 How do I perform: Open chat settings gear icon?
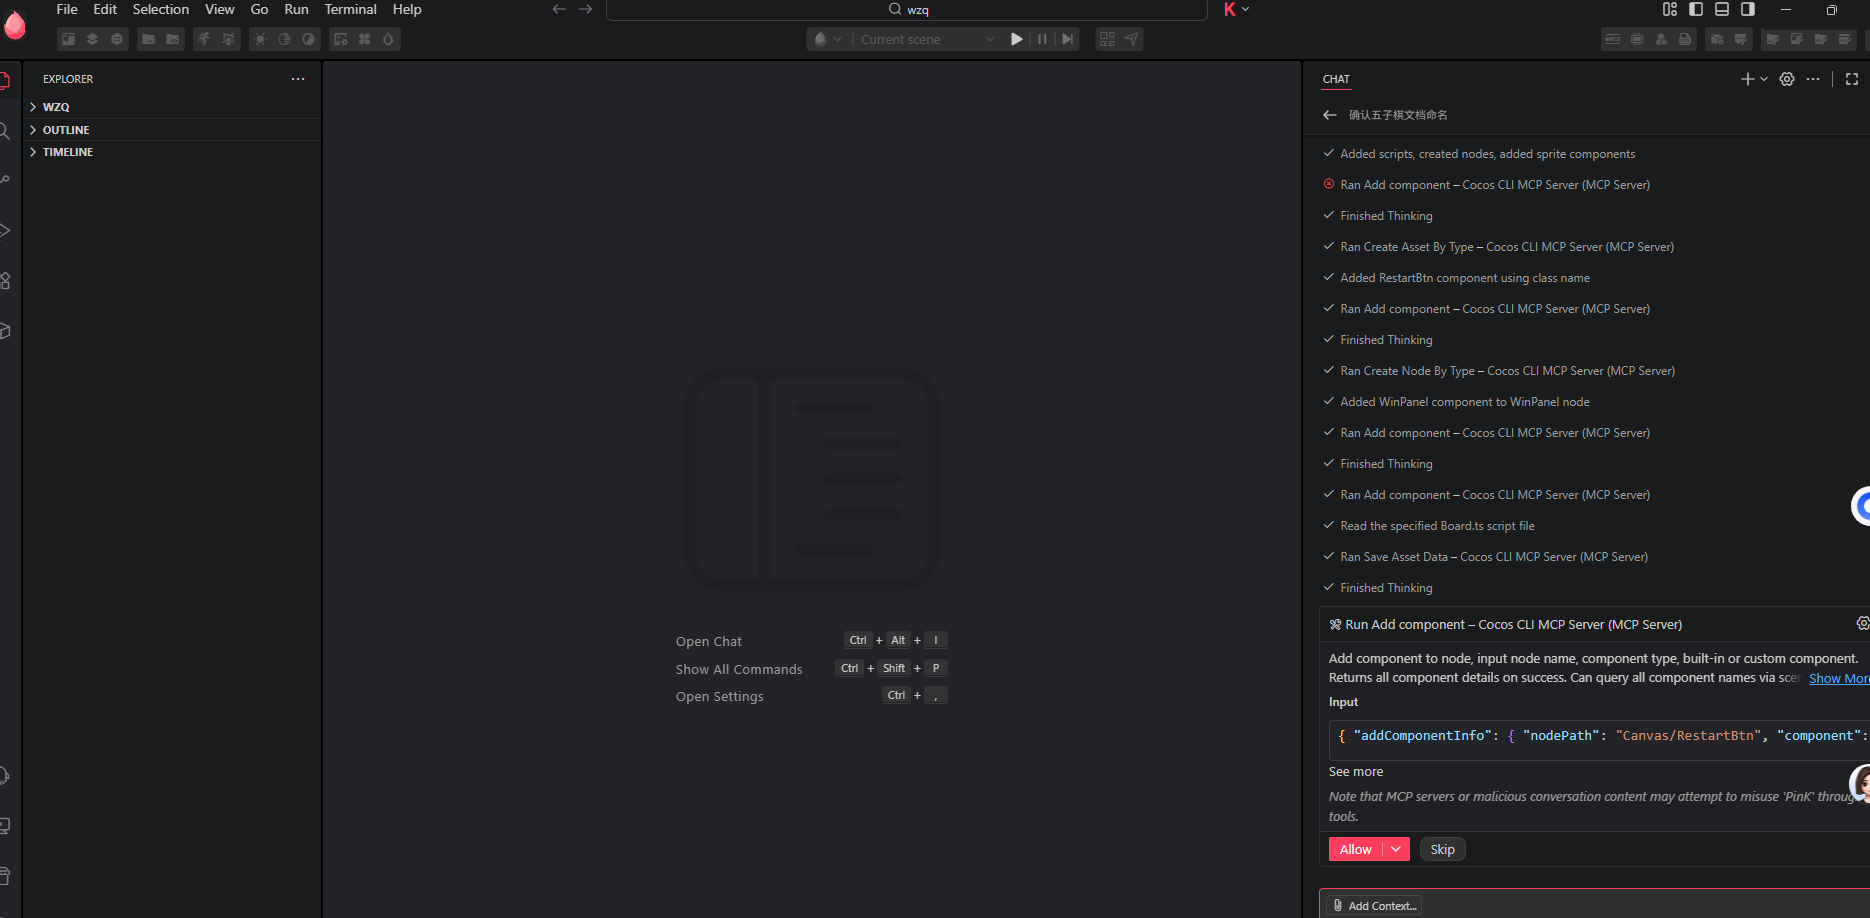tap(1787, 79)
